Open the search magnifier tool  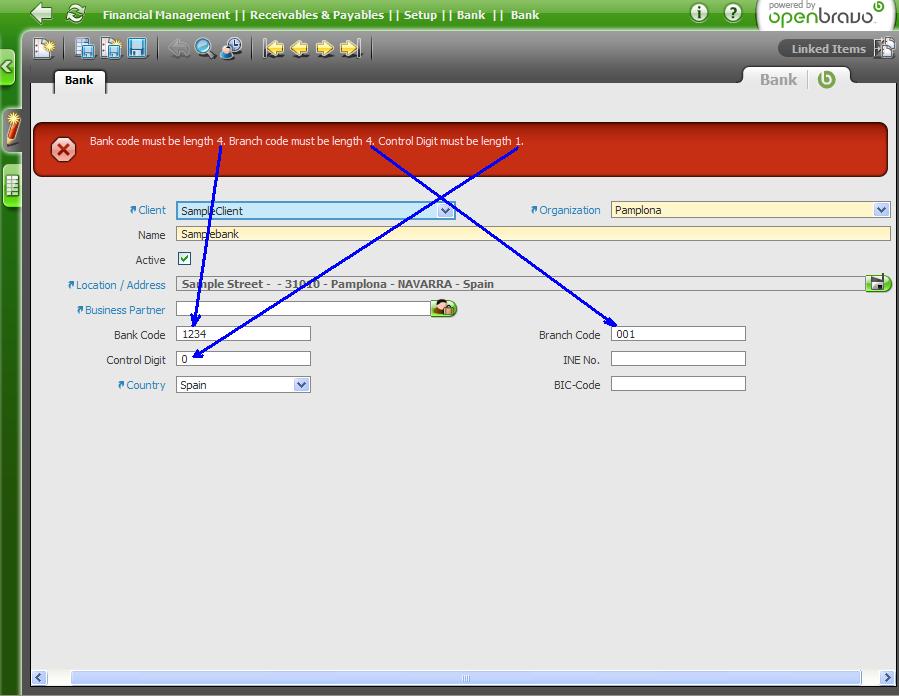[205, 48]
